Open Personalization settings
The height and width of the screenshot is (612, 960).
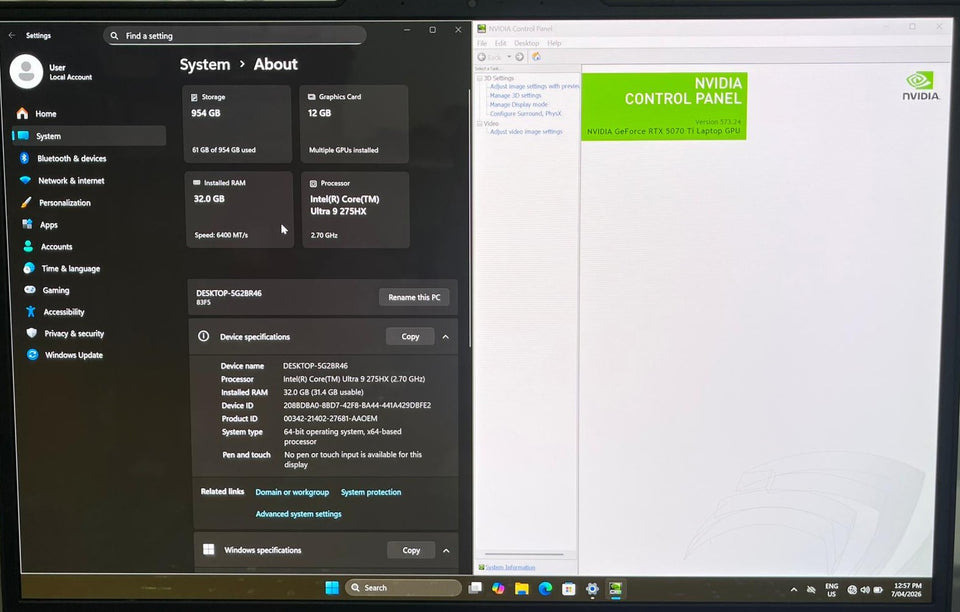(x=66, y=202)
